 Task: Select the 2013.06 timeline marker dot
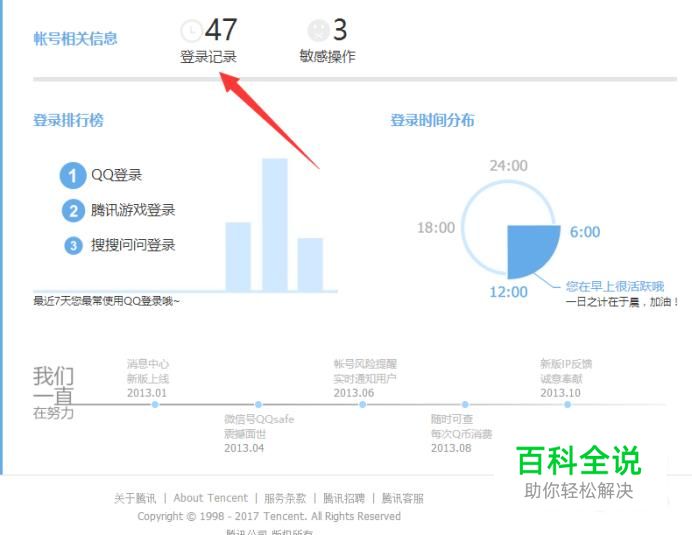tap(362, 404)
